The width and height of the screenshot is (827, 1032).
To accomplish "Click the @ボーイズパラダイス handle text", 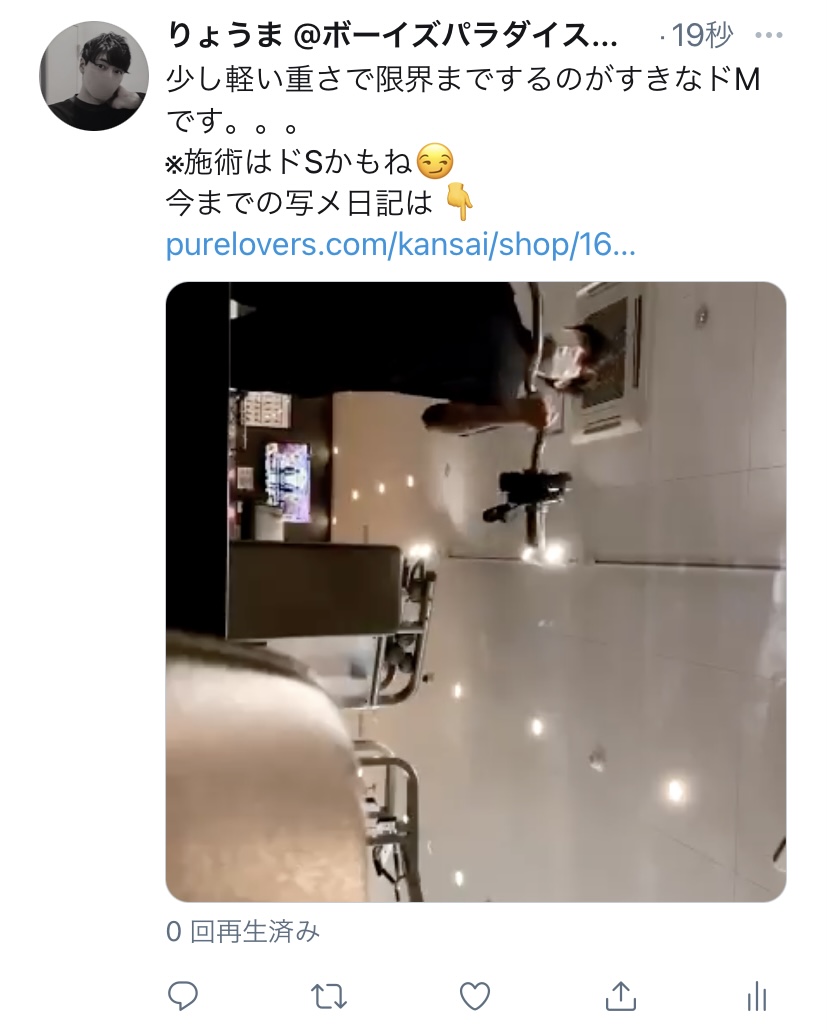I will 455,36.
